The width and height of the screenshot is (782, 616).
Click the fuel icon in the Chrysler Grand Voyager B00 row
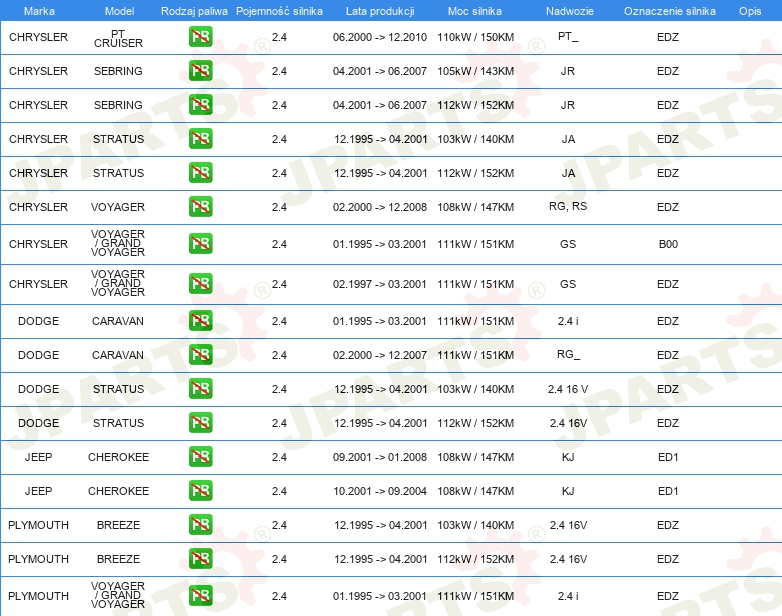click(x=200, y=243)
